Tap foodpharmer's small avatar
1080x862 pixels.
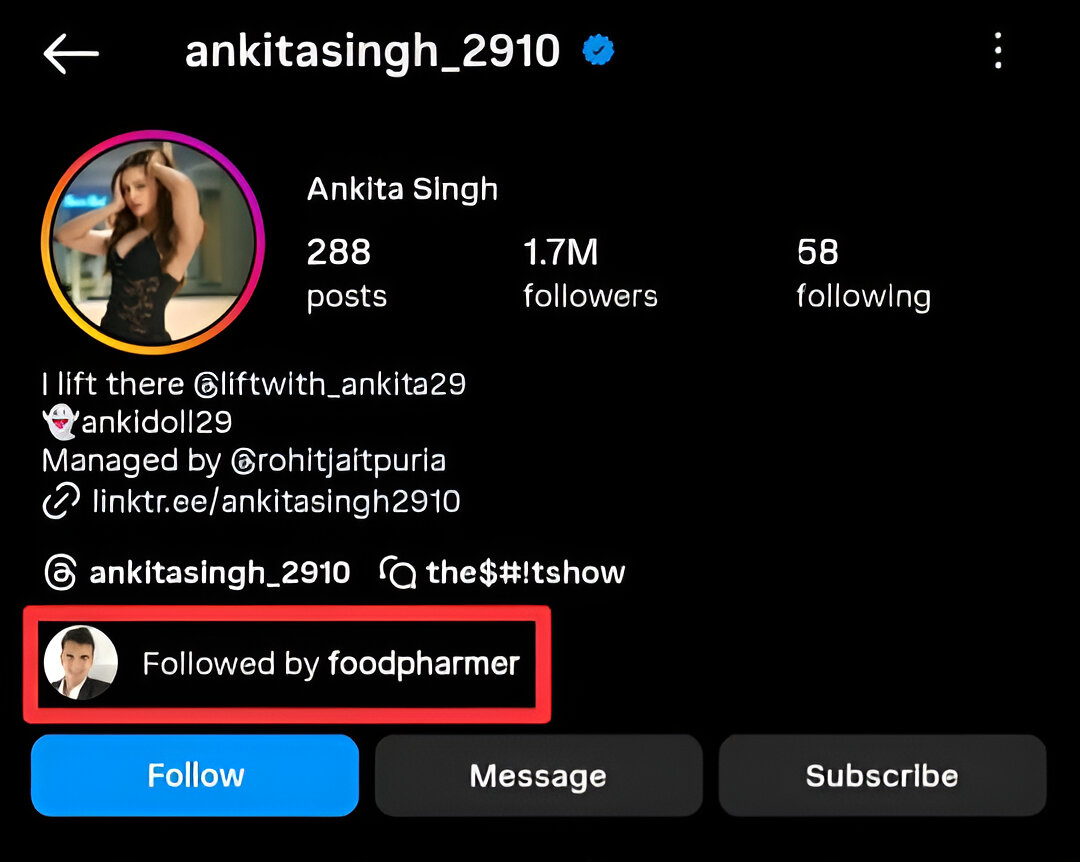[81, 663]
